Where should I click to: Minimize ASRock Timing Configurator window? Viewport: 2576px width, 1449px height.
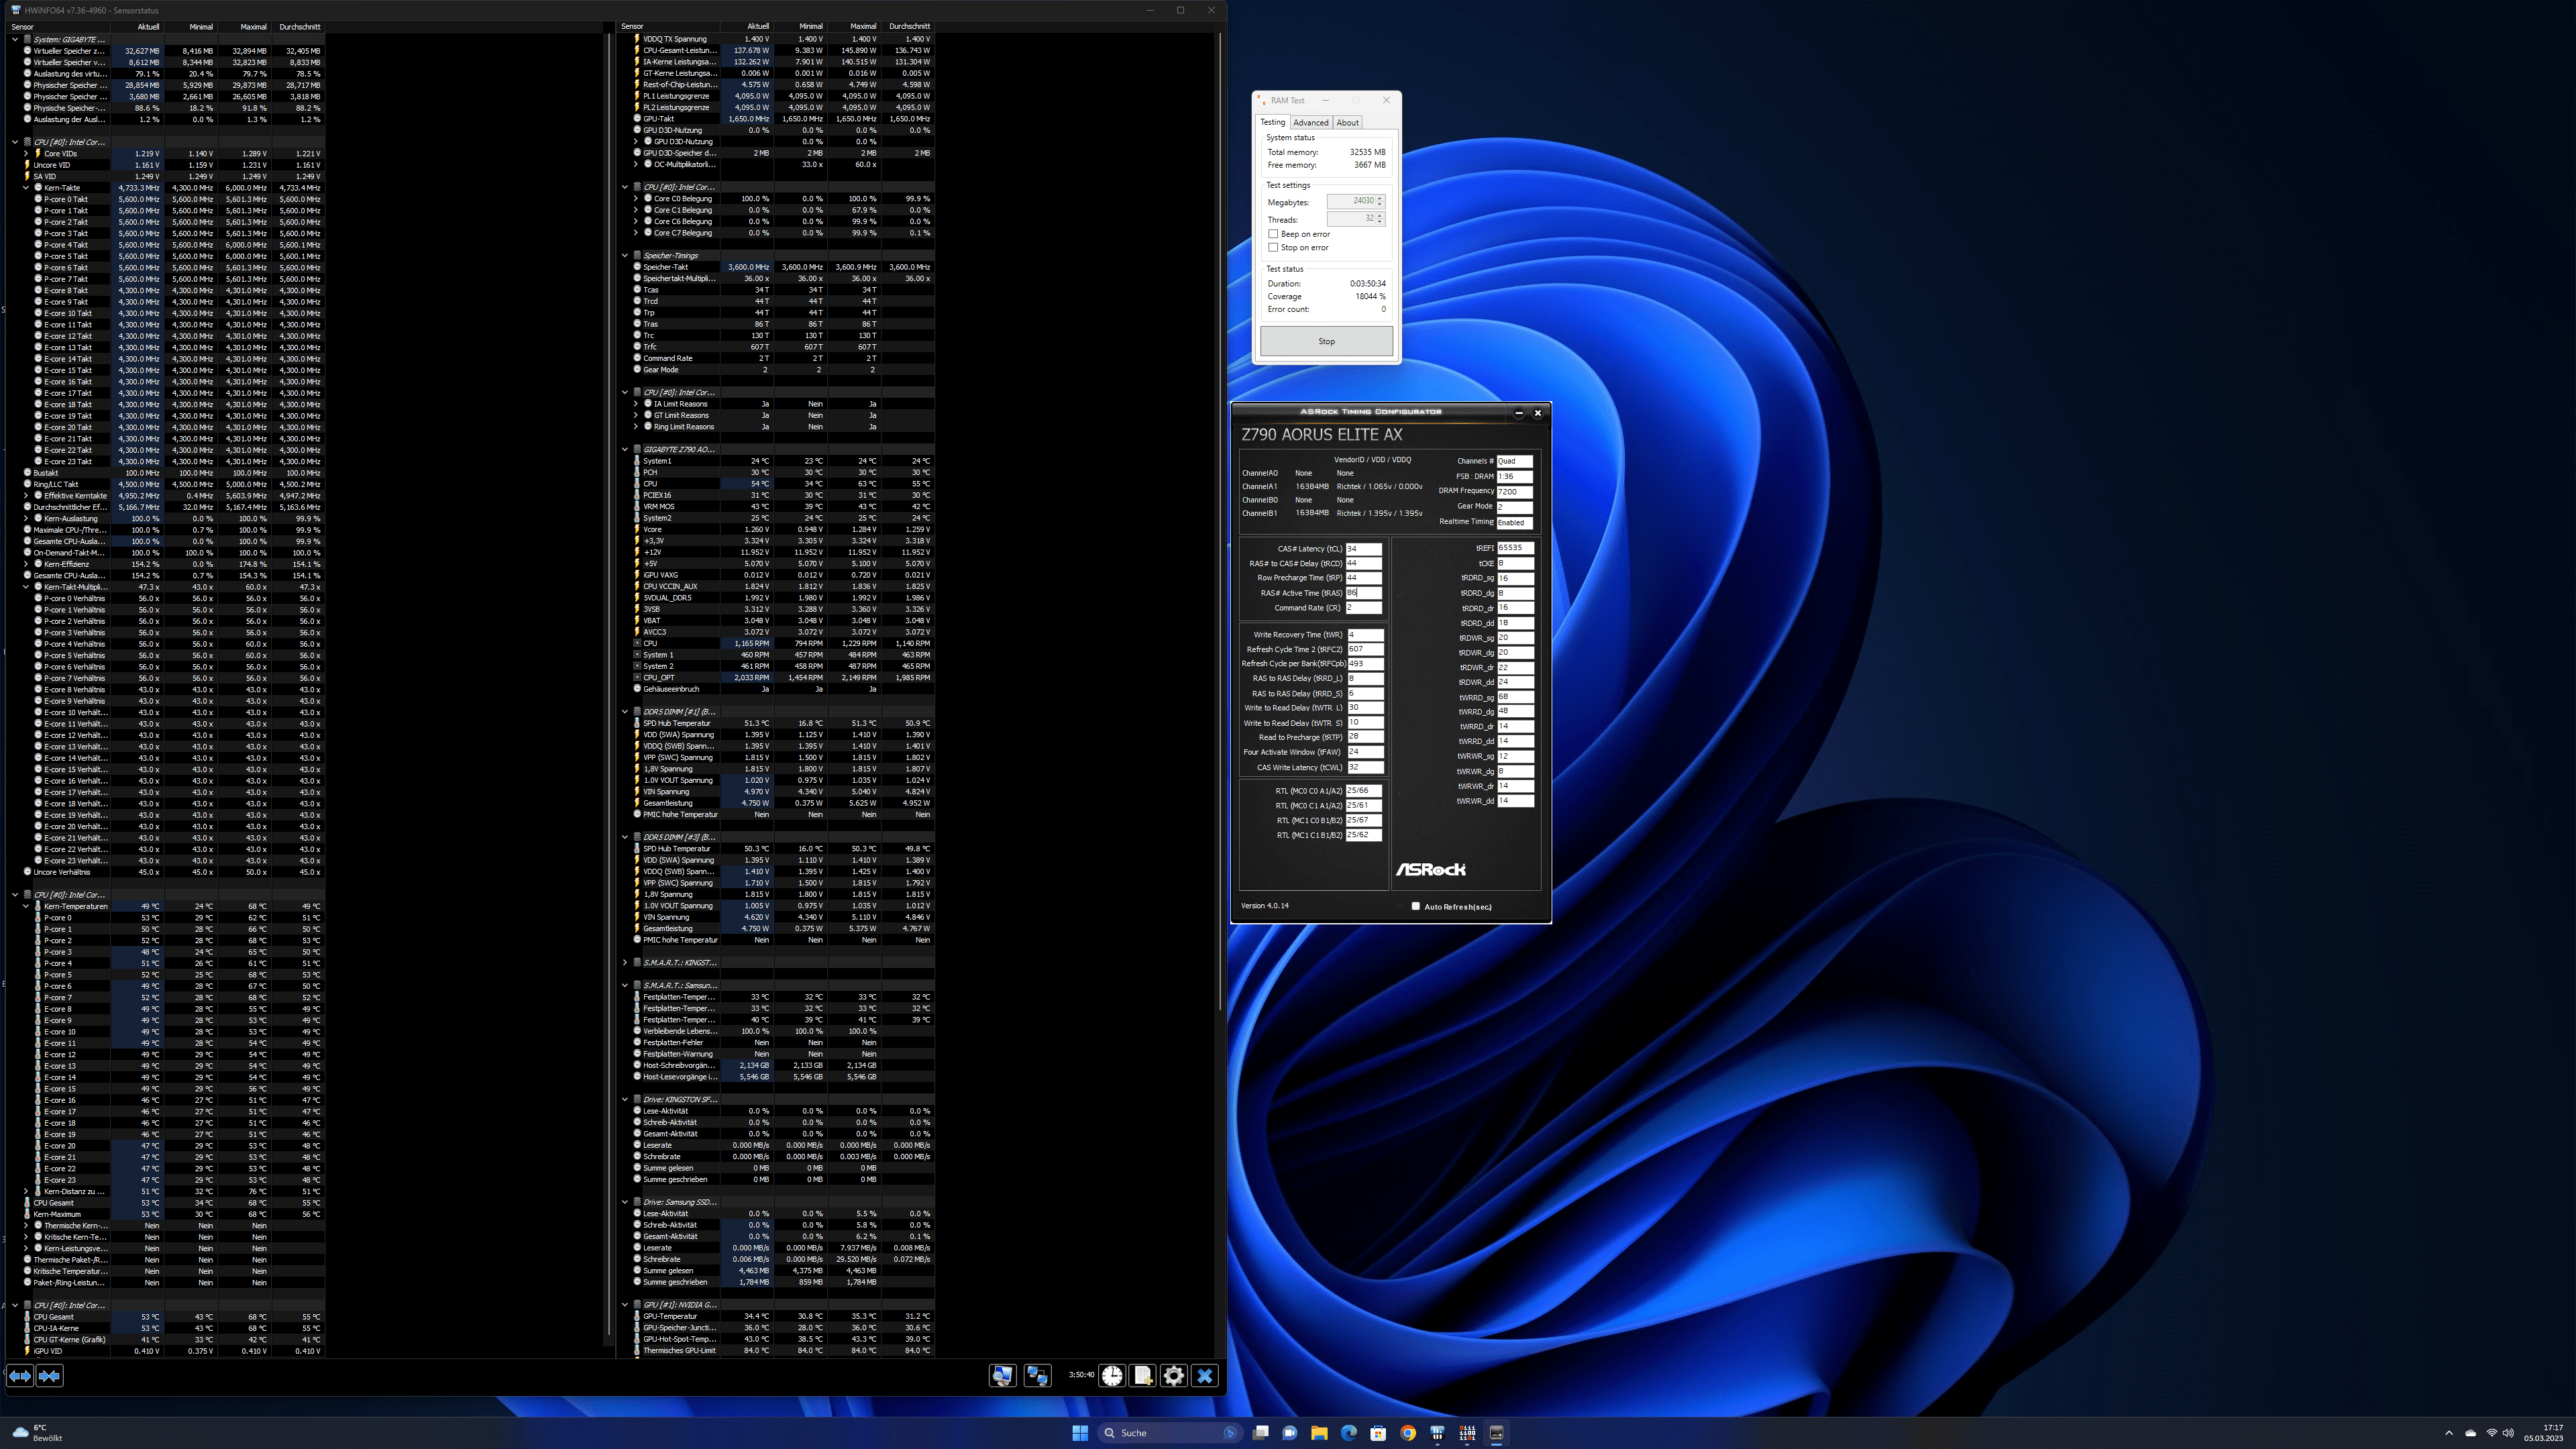click(x=1519, y=412)
